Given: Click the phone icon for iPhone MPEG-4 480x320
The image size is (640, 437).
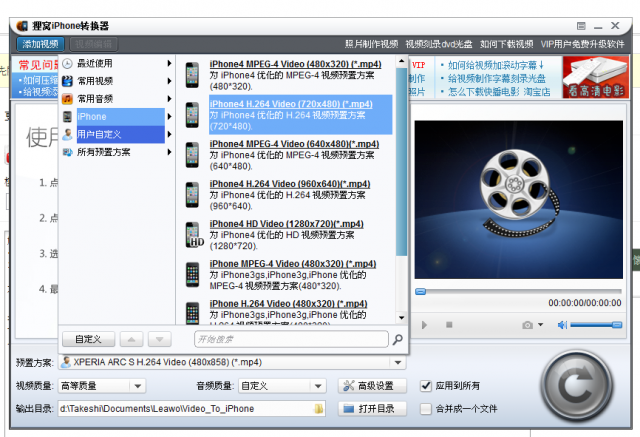Looking at the screenshot, I should (192, 275).
